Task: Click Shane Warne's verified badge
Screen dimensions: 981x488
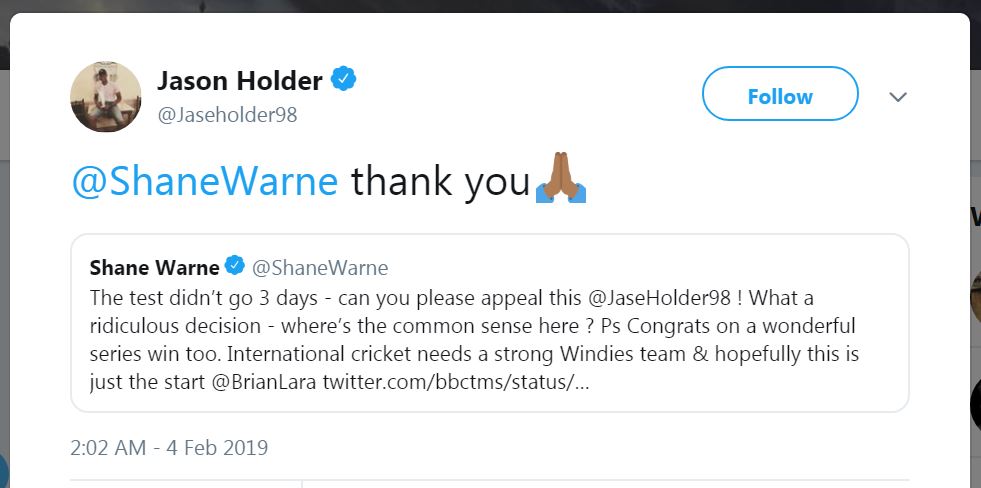Action: [235, 267]
